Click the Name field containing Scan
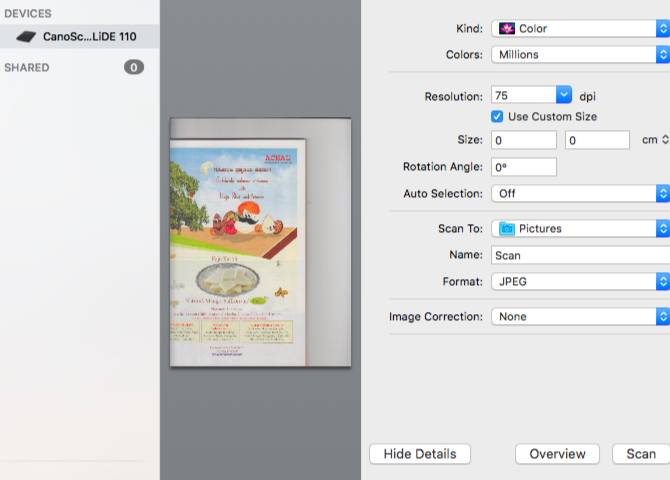 pos(580,255)
